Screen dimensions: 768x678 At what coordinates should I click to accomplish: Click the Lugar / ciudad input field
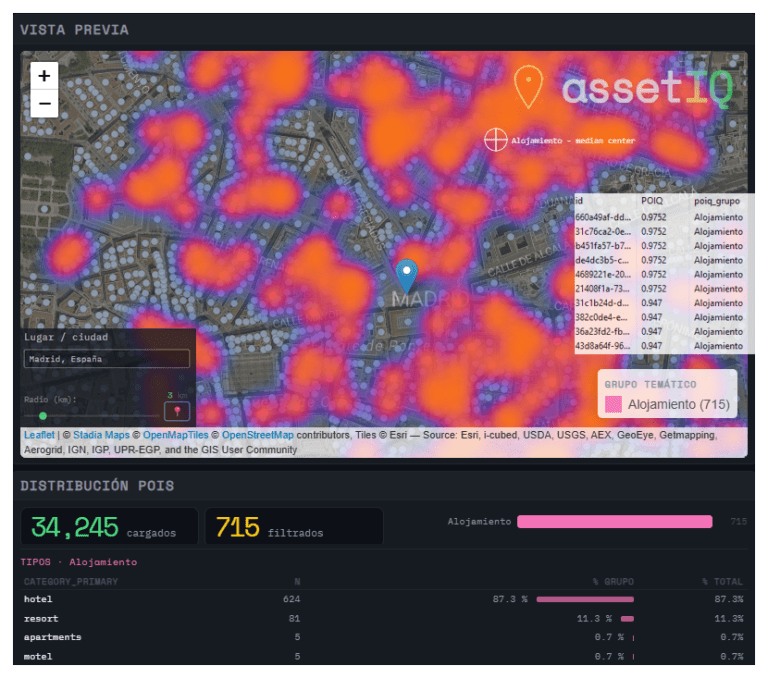click(107, 359)
